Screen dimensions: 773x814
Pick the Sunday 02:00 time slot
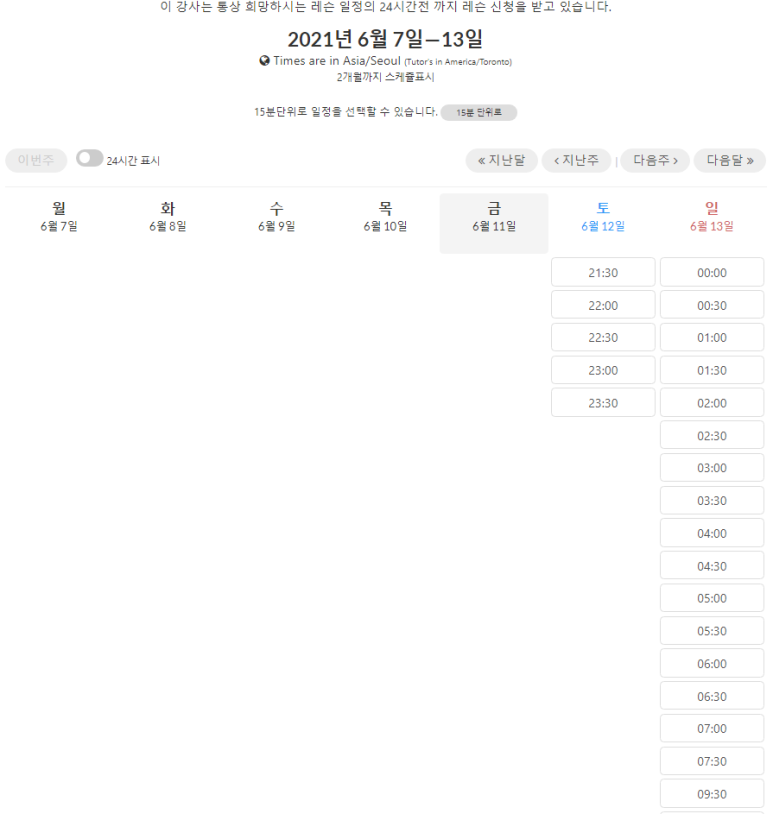[712, 403]
